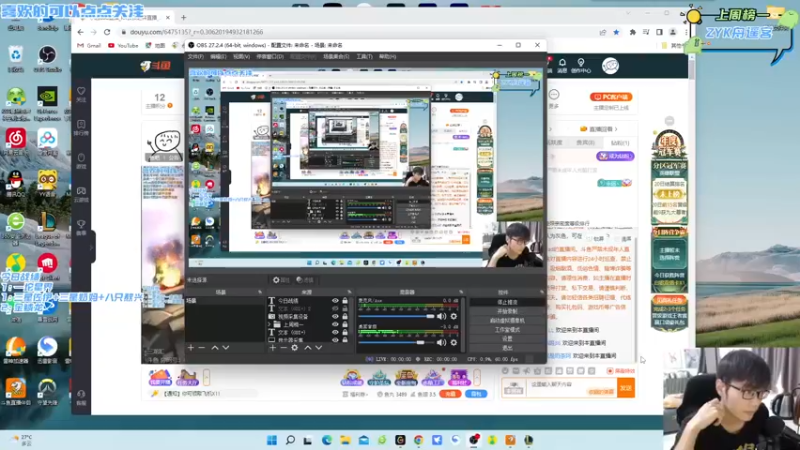Lock the 视频采集设备 source

(345, 316)
